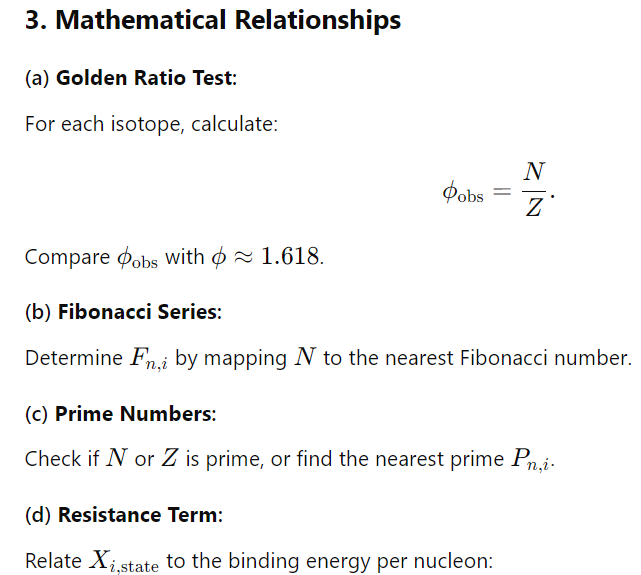This screenshot has width=641, height=575.
Task: Click the X i,state symbol
Action: (x=124, y=562)
